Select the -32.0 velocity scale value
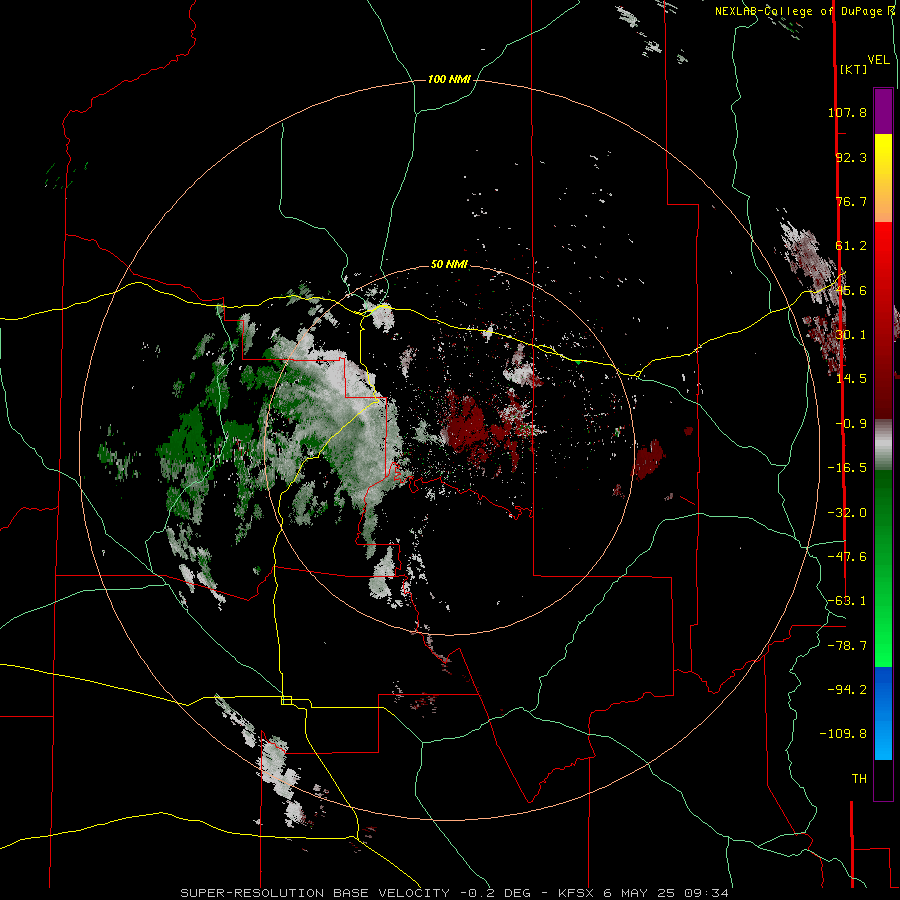The width and height of the screenshot is (900, 900). (847, 513)
